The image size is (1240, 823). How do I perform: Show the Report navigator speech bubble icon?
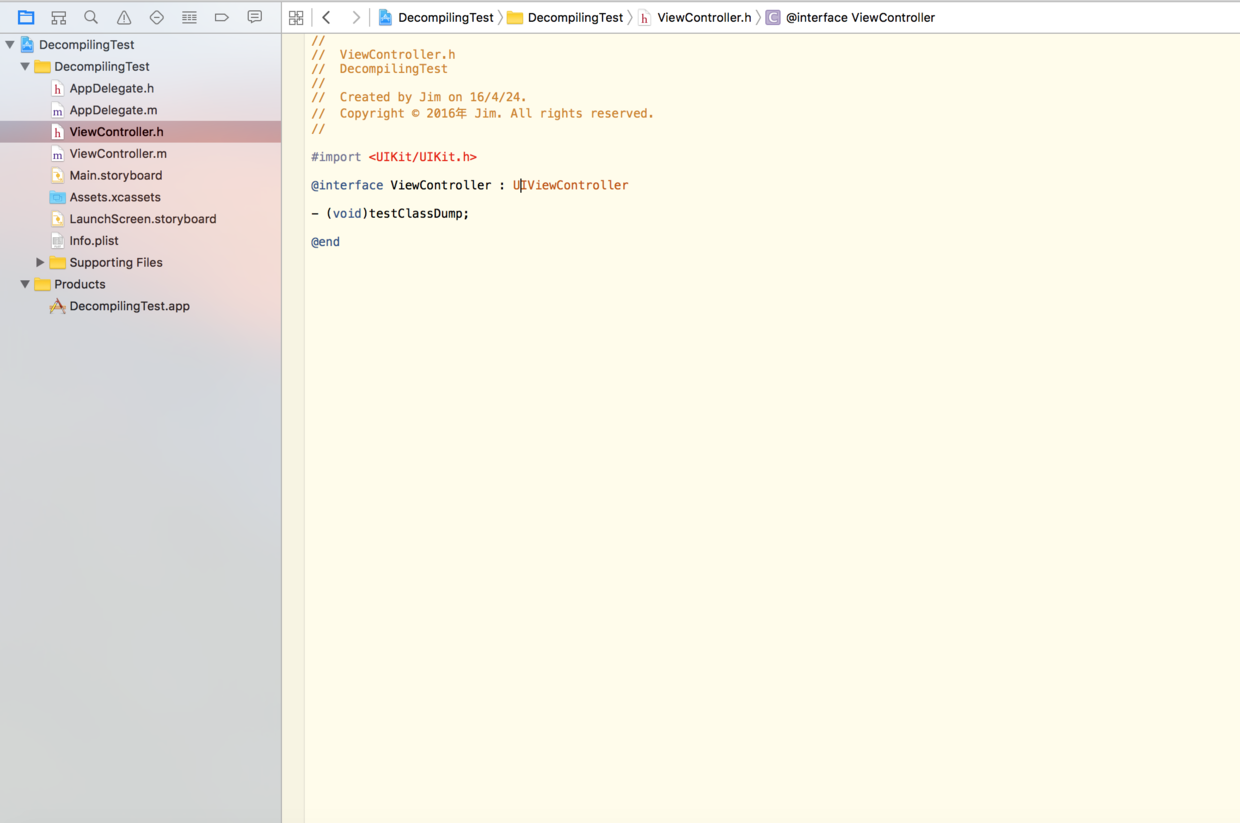coord(254,17)
